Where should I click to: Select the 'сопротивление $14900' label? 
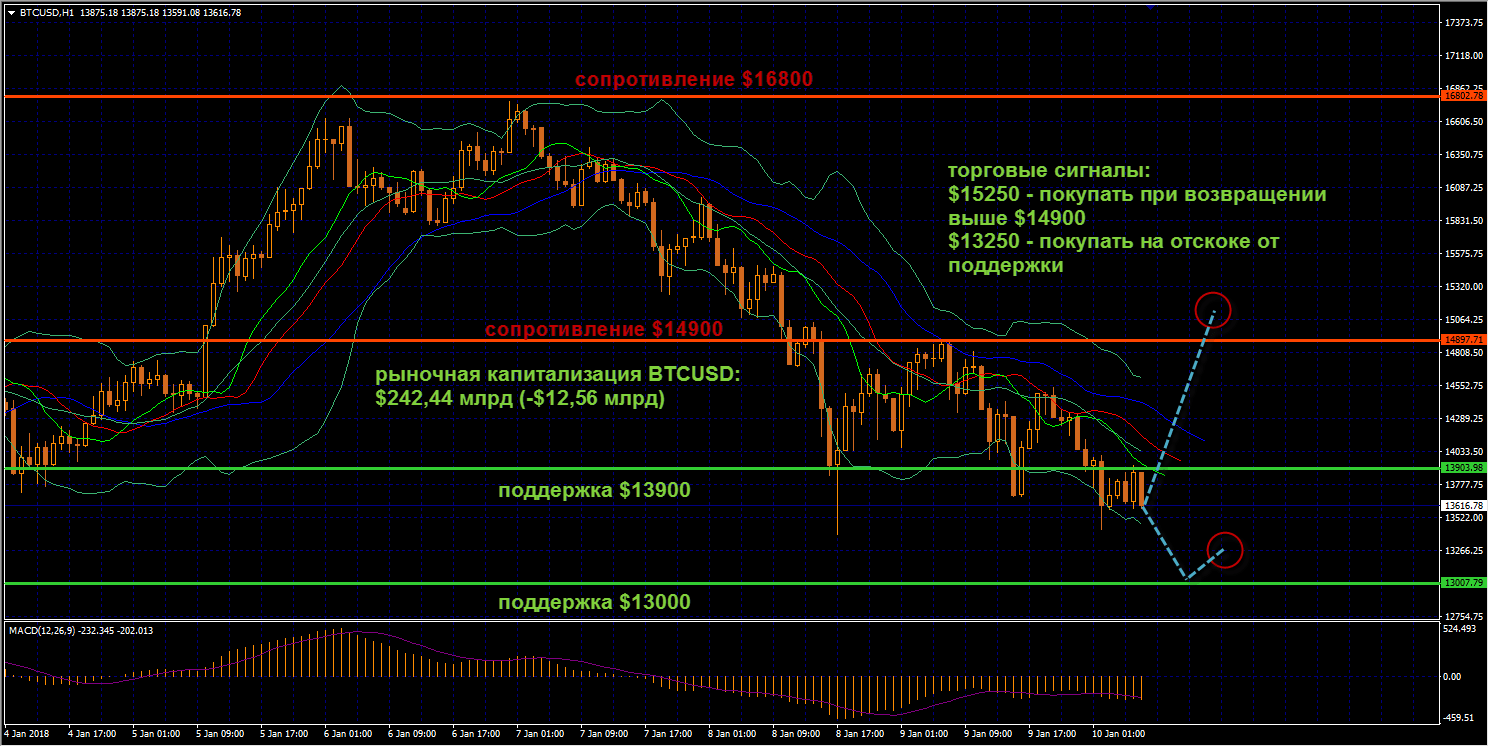click(603, 329)
